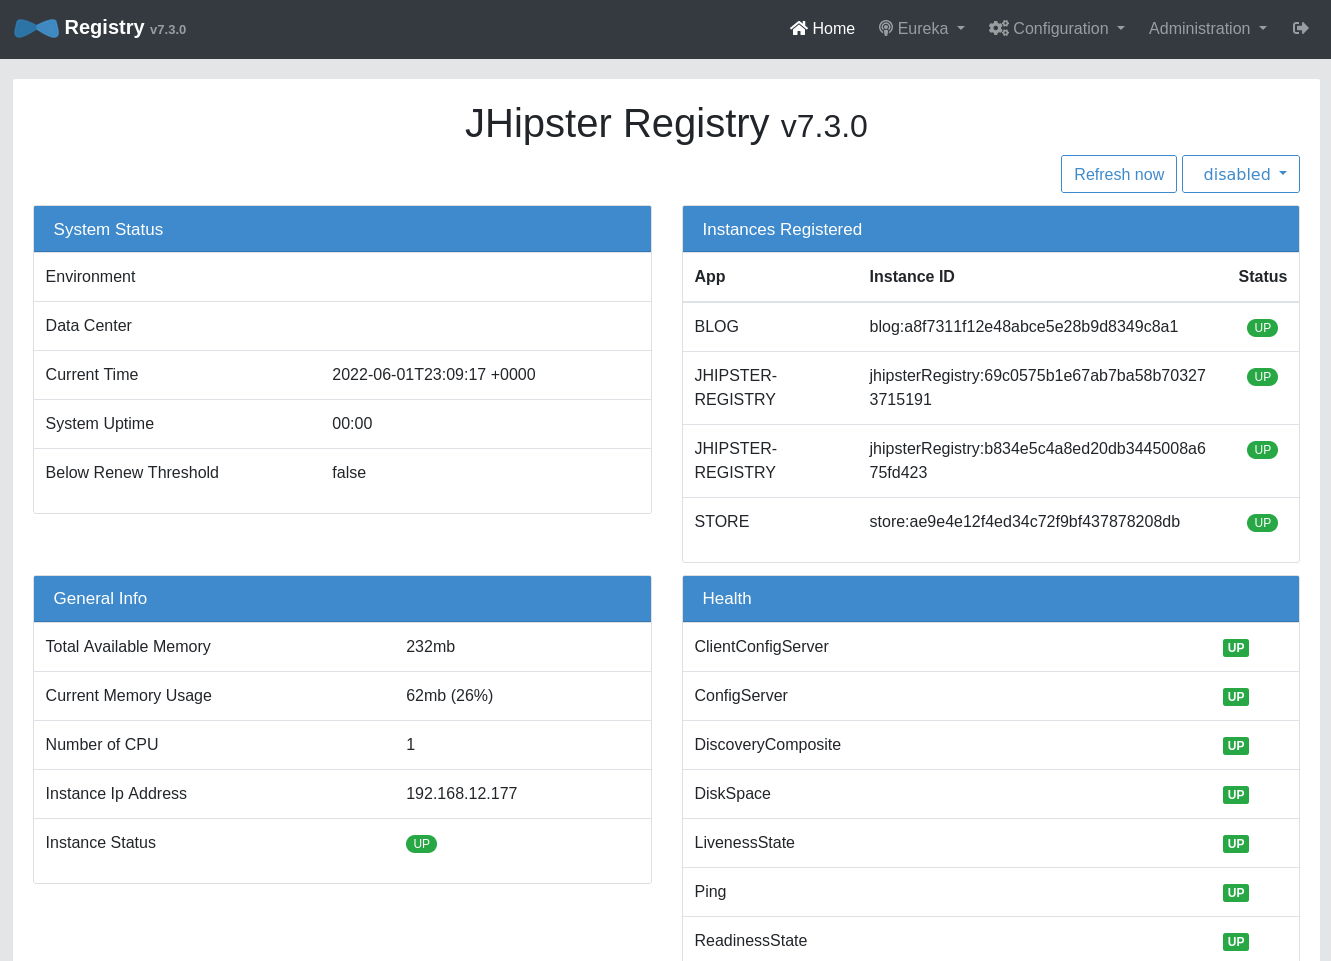Click the ConfigServer health row
Viewport: 1331px width, 961px height.
(x=741, y=696)
